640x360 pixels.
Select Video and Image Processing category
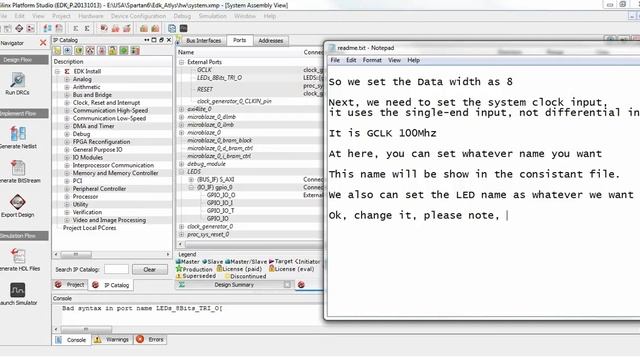[109, 220]
